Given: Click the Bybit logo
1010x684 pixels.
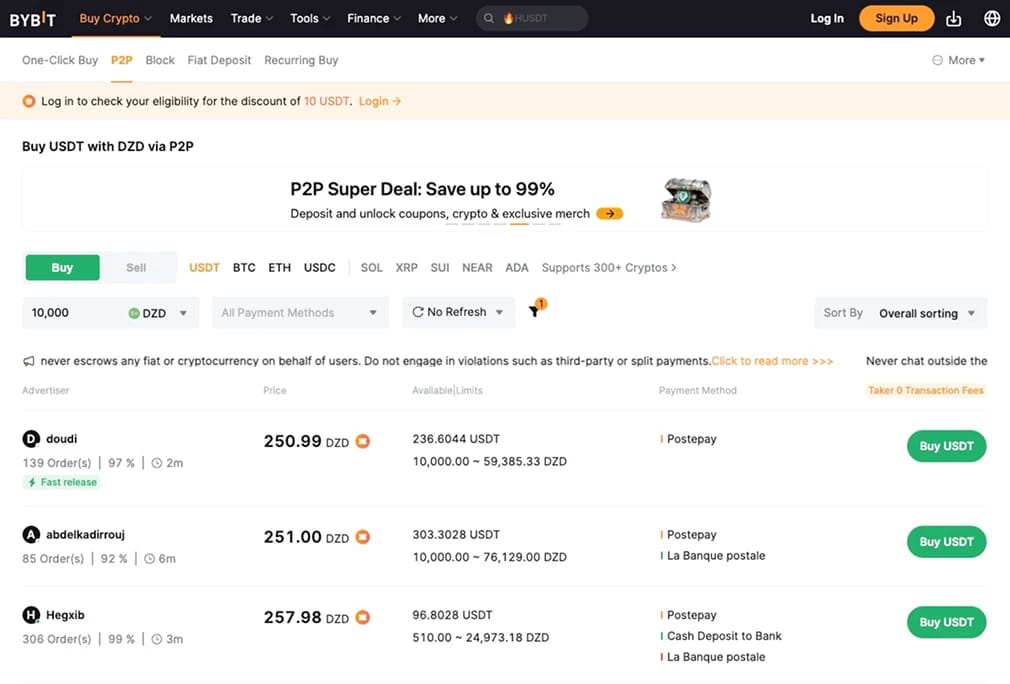Looking at the screenshot, I should (33, 19).
